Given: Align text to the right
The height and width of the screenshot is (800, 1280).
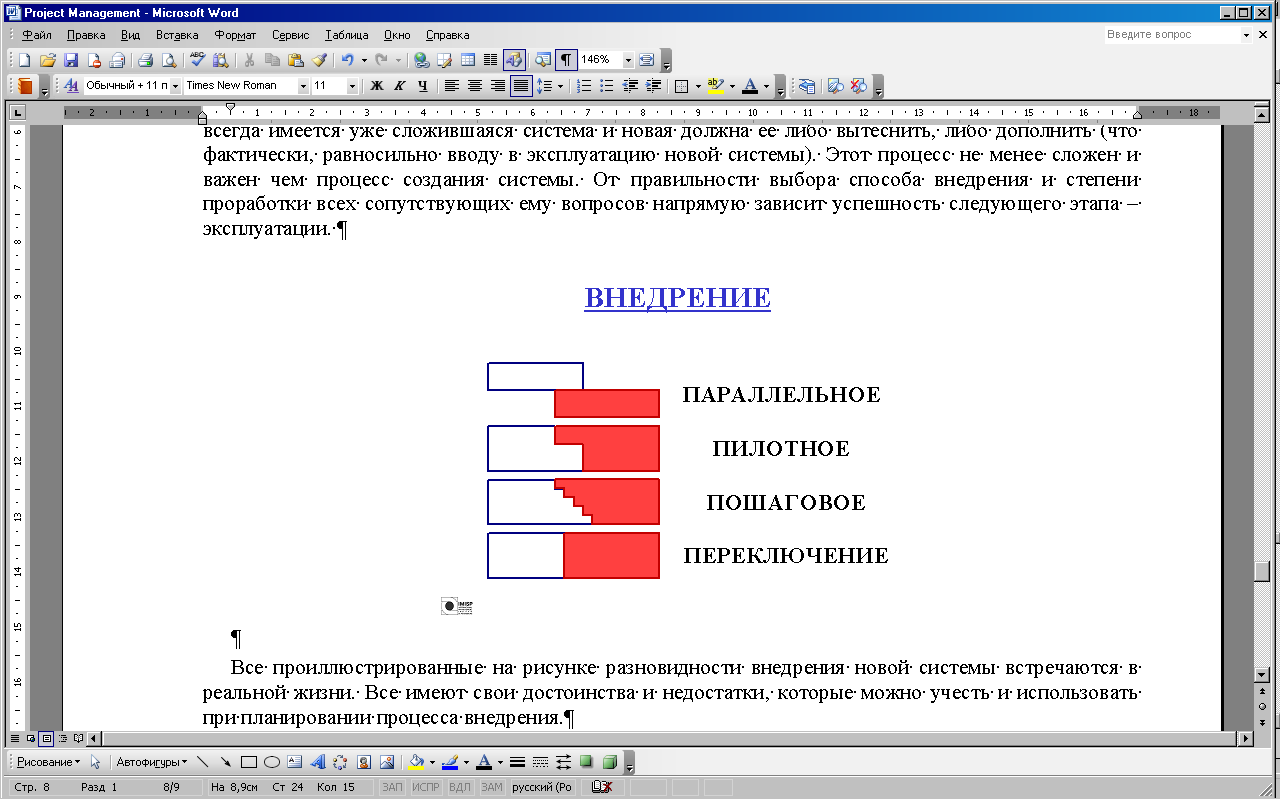Looking at the screenshot, I should click(x=498, y=86).
